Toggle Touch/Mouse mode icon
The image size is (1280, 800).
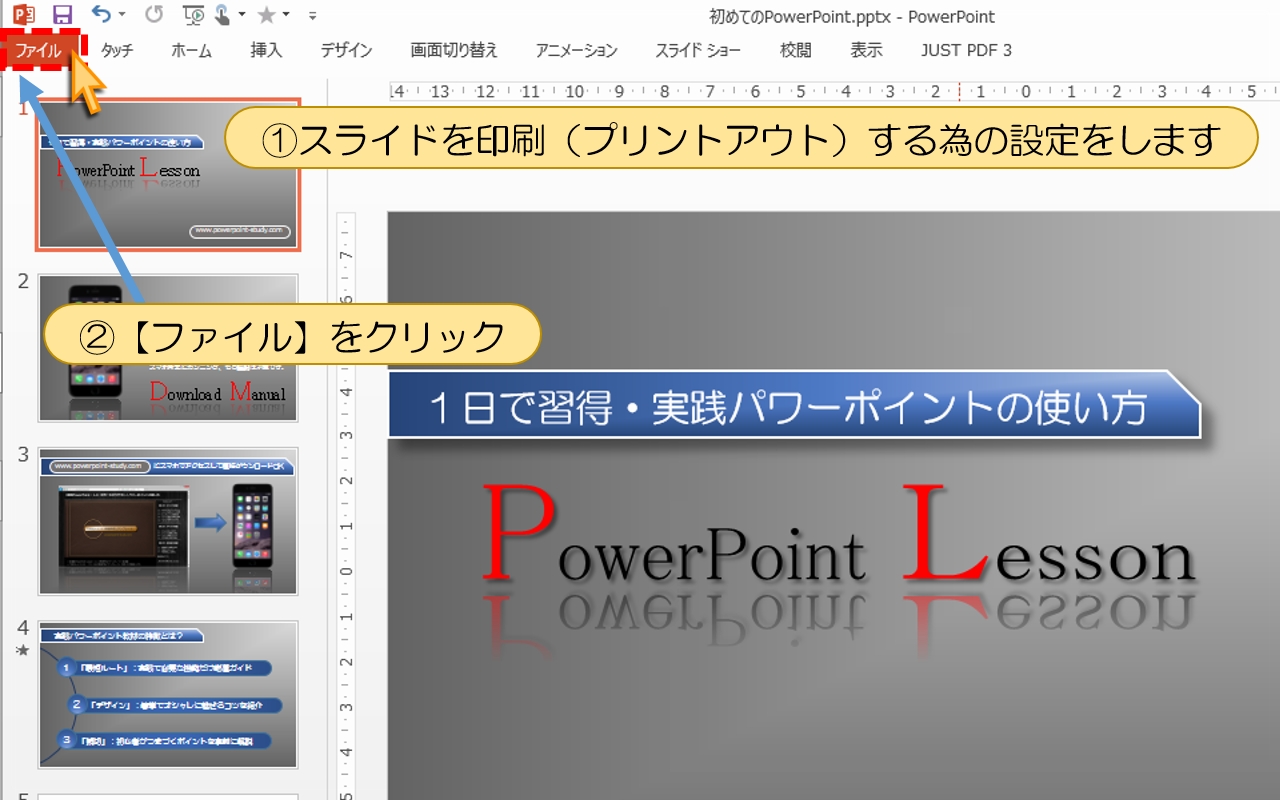tap(223, 15)
